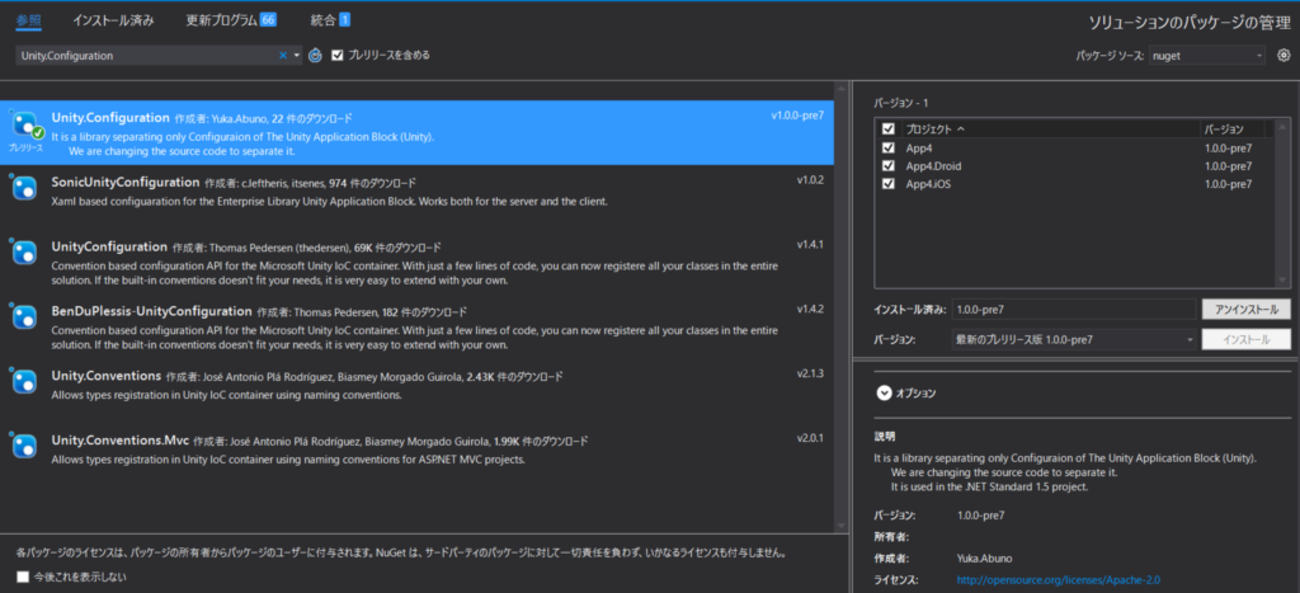Toggle the select-all projects checkbox
This screenshot has width=1300, height=593.
[x=888, y=129]
